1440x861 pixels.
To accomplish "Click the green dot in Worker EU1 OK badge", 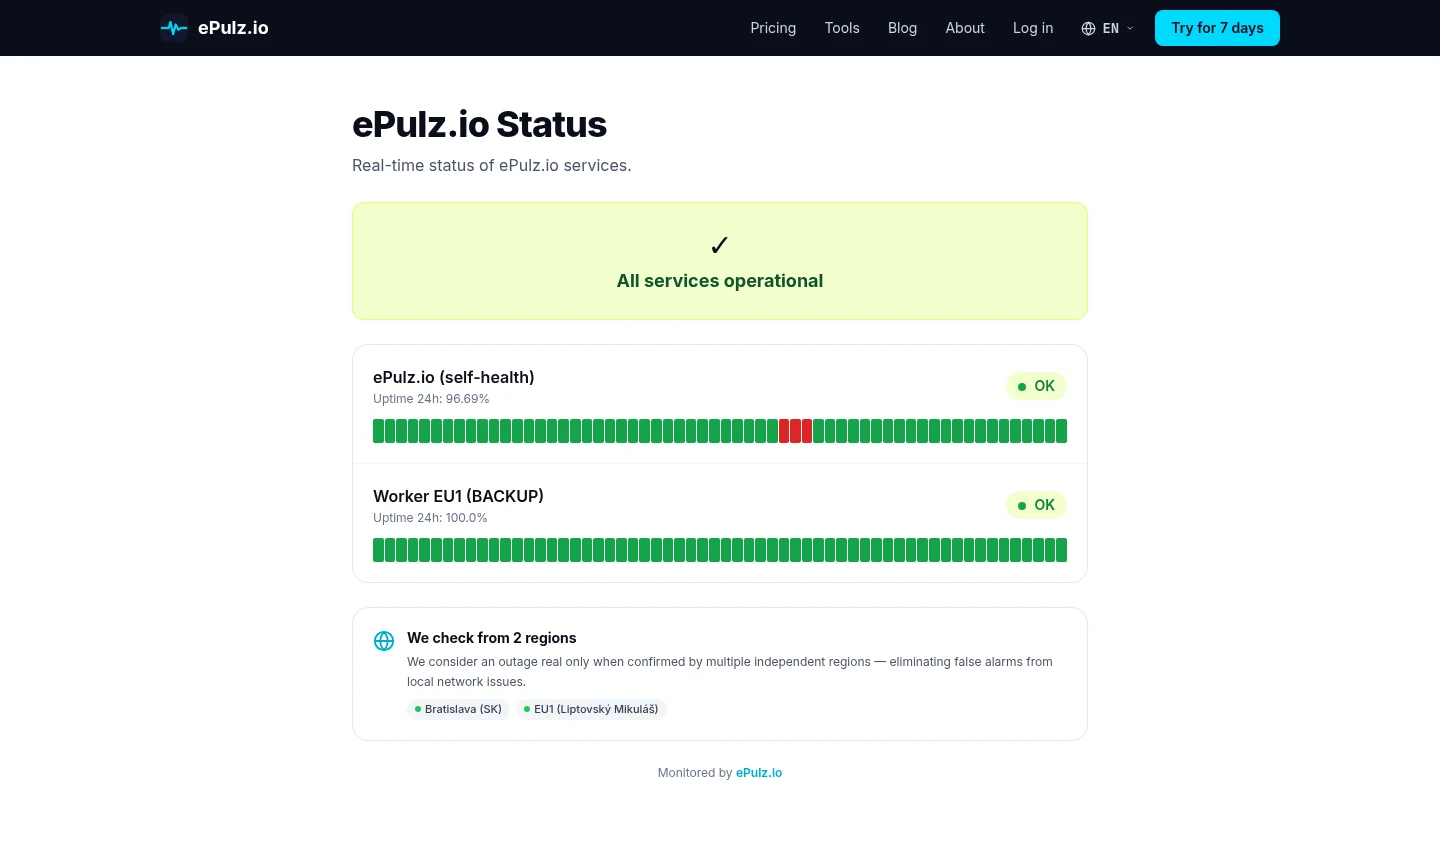I will (1022, 506).
